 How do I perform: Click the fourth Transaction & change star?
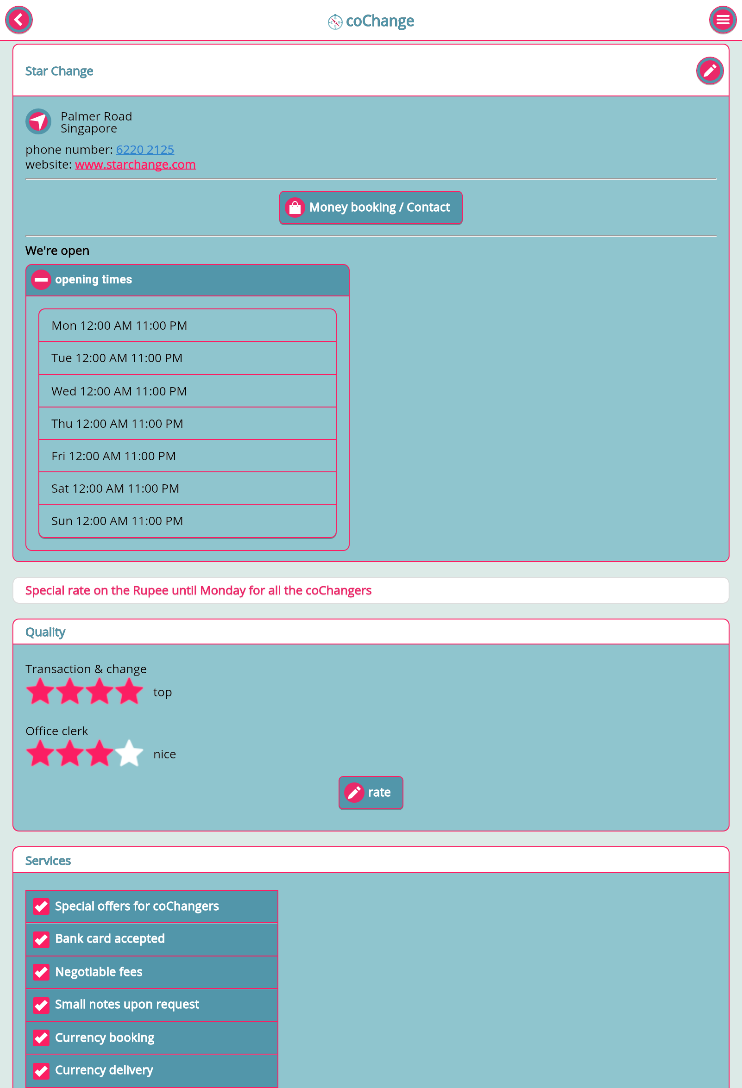click(130, 692)
